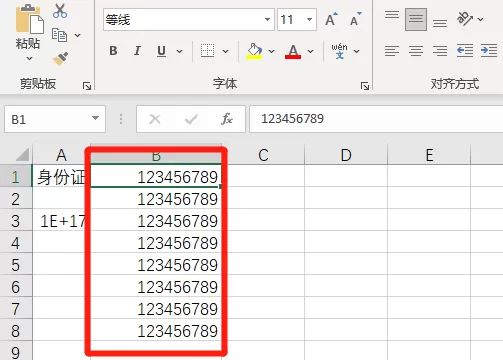This screenshot has height=360, width=503.
Task: Open the font size 11 dropdown
Action: pyautogui.click(x=310, y=19)
